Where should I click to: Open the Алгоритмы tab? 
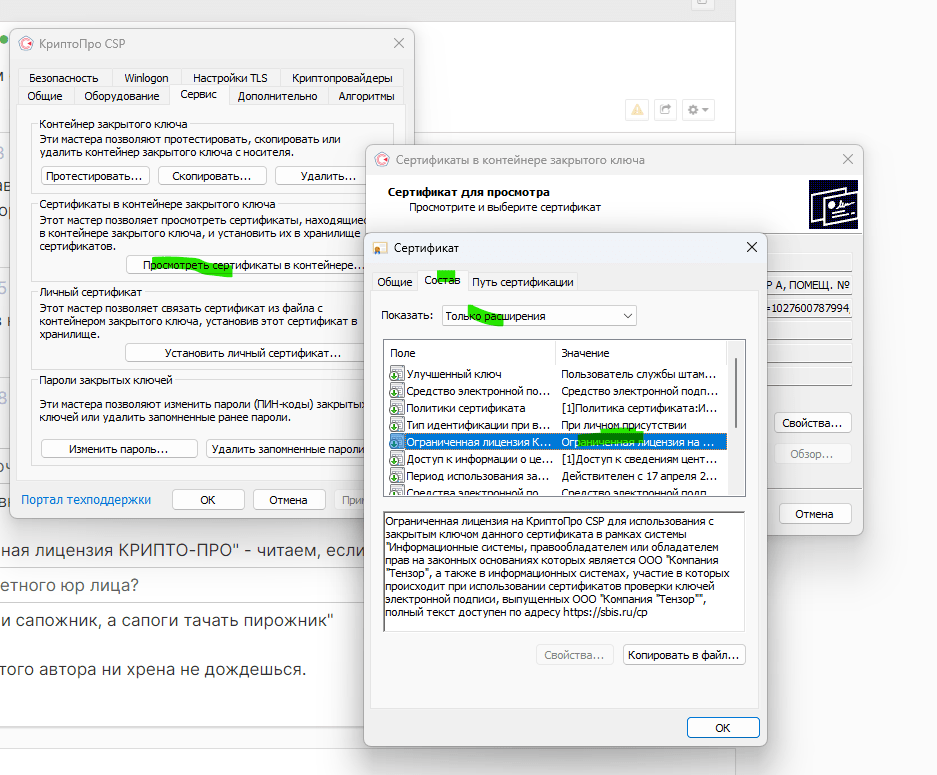(366, 96)
